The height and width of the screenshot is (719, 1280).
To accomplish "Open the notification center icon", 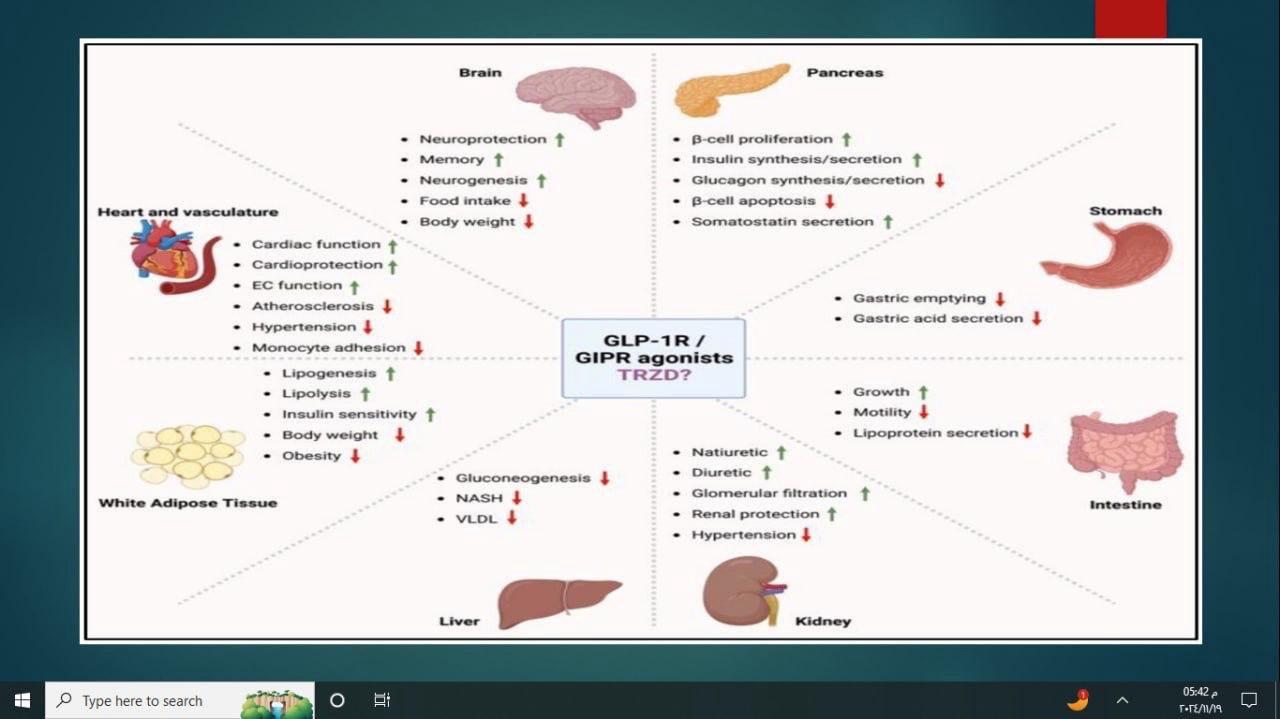I will coord(1249,700).
